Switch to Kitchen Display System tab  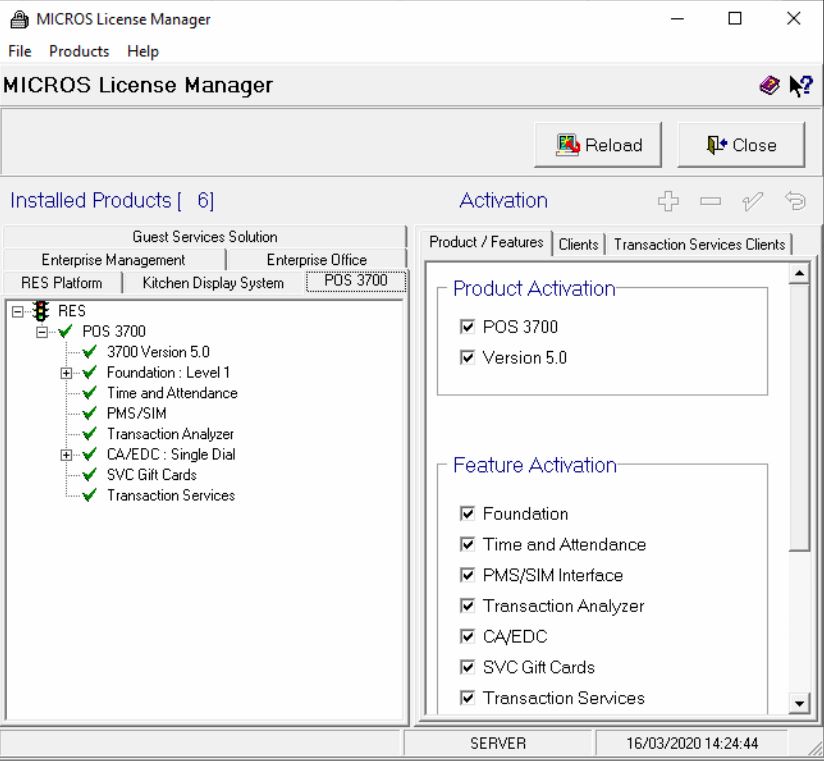[213, 283]
